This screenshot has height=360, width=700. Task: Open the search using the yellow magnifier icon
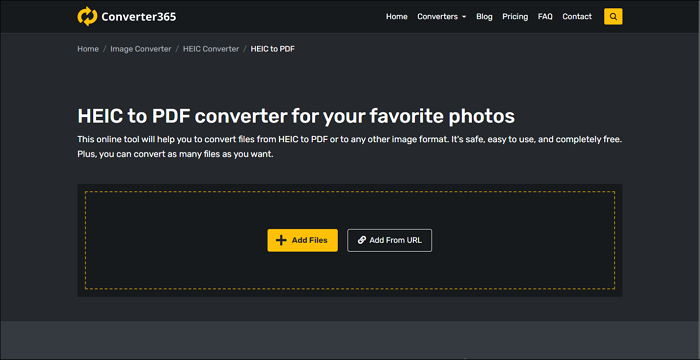[x=613, y=17]
